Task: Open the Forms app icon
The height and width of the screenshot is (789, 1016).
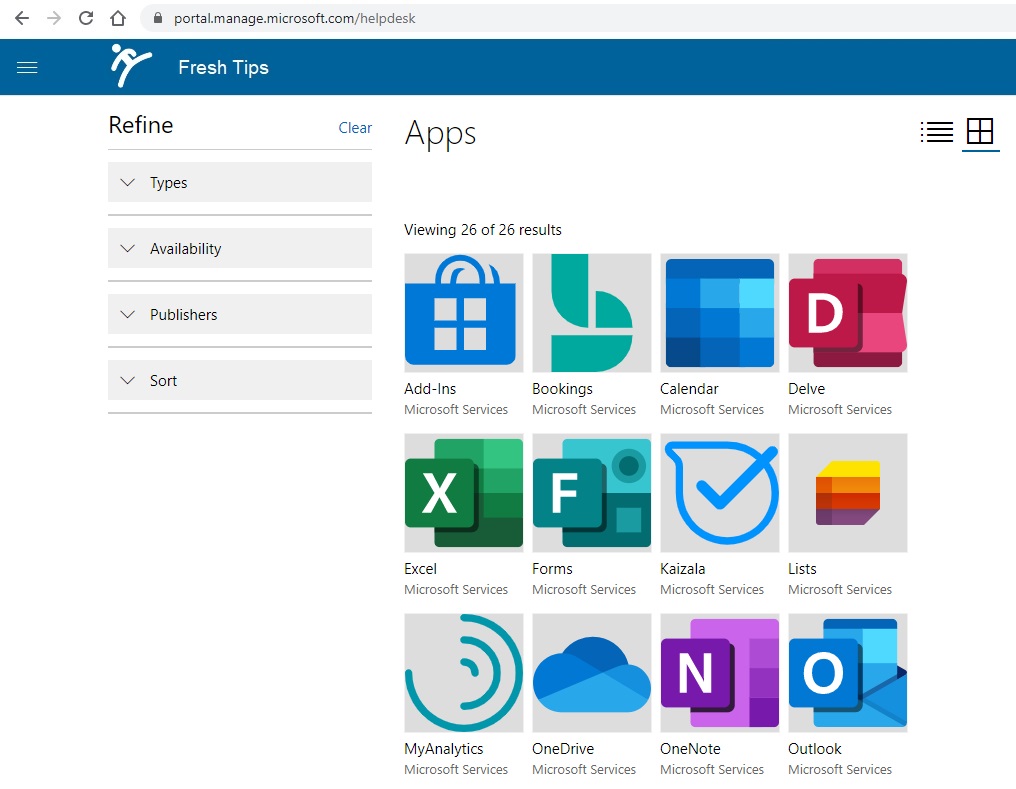Action: click(592, 493)
